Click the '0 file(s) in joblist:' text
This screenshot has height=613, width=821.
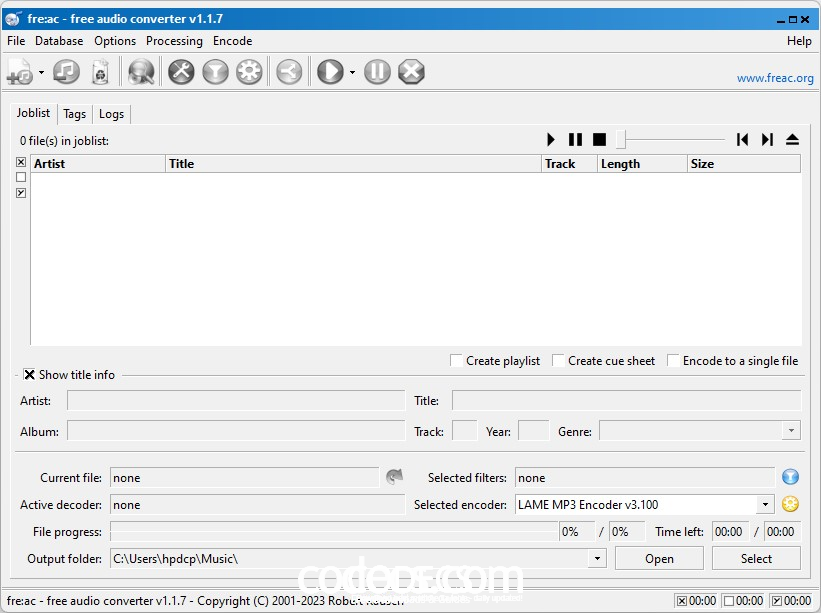click(x=64, y=141)
